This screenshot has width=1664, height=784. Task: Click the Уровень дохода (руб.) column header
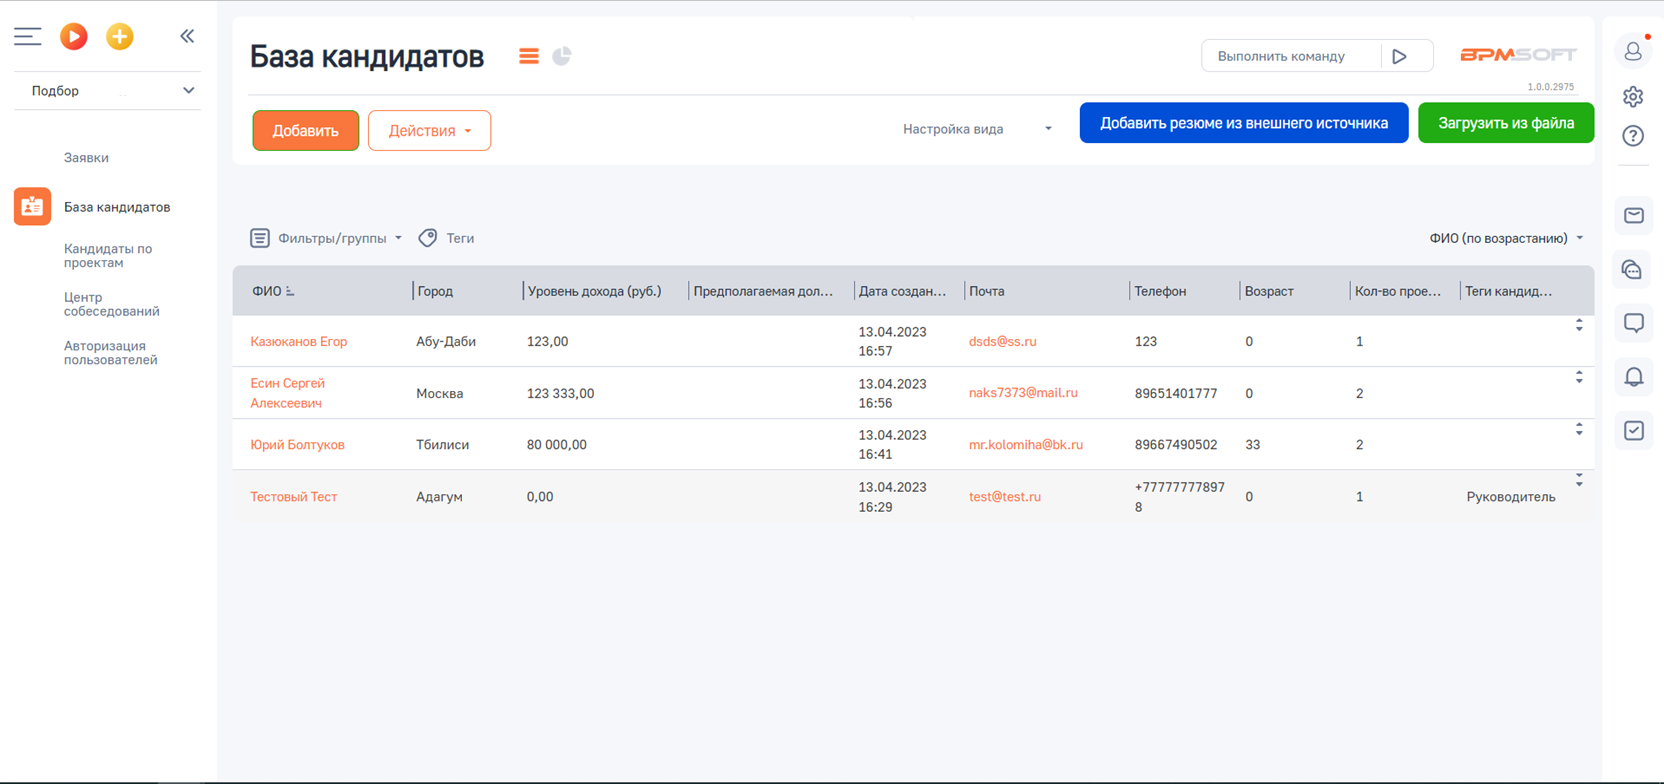click(x=594, y=291)
